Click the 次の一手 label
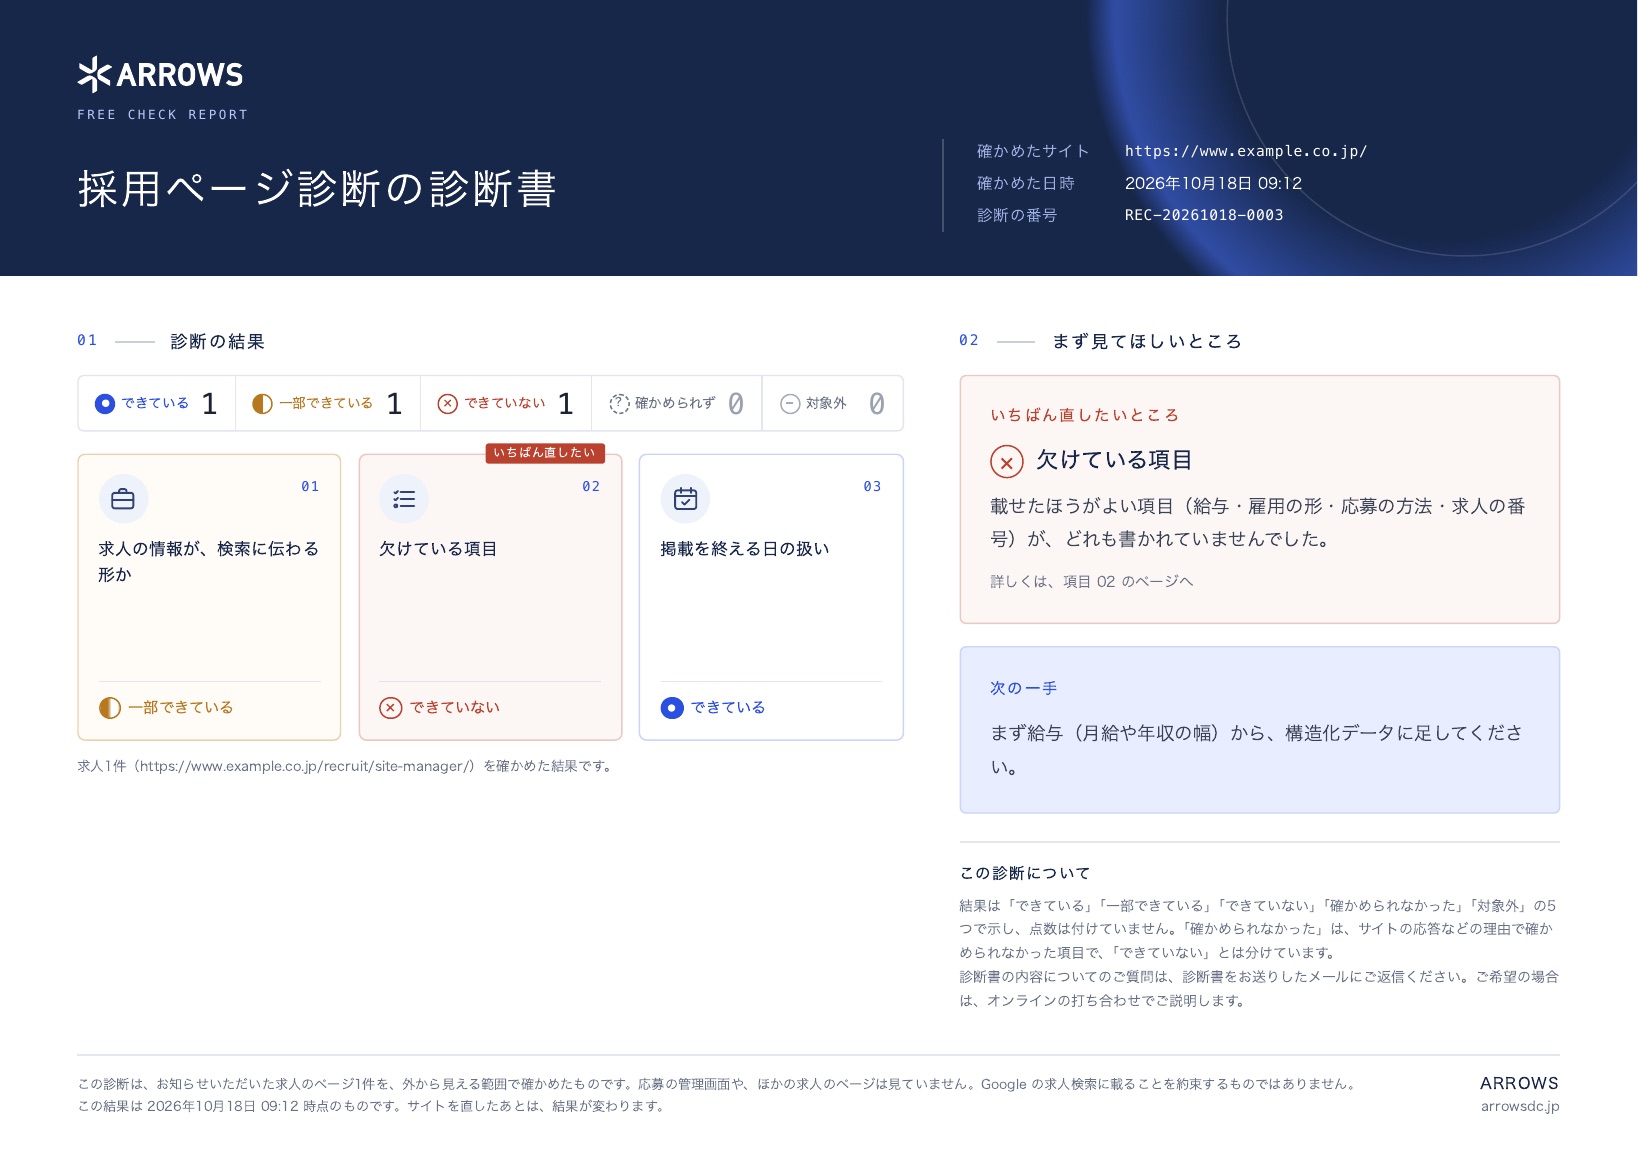The width and height of the screenshot is (1638, 1157). [x=1023, y=688]
